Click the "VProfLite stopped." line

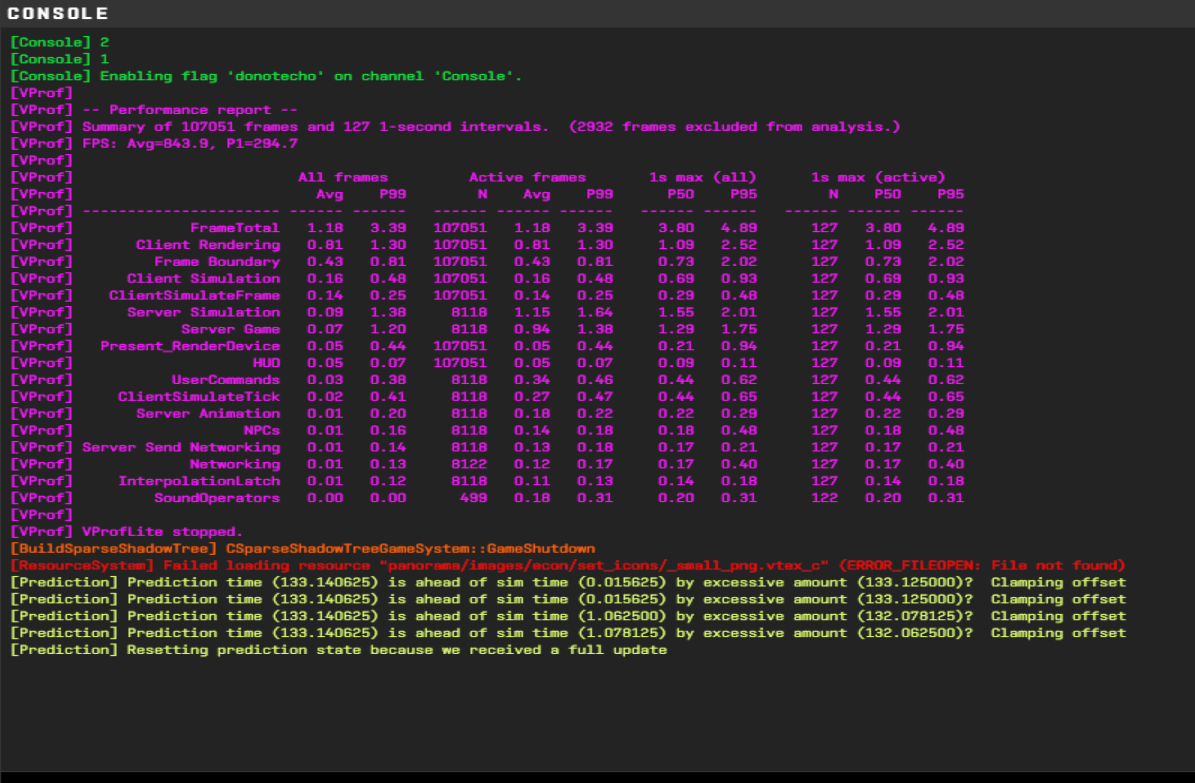coord(127,531)
